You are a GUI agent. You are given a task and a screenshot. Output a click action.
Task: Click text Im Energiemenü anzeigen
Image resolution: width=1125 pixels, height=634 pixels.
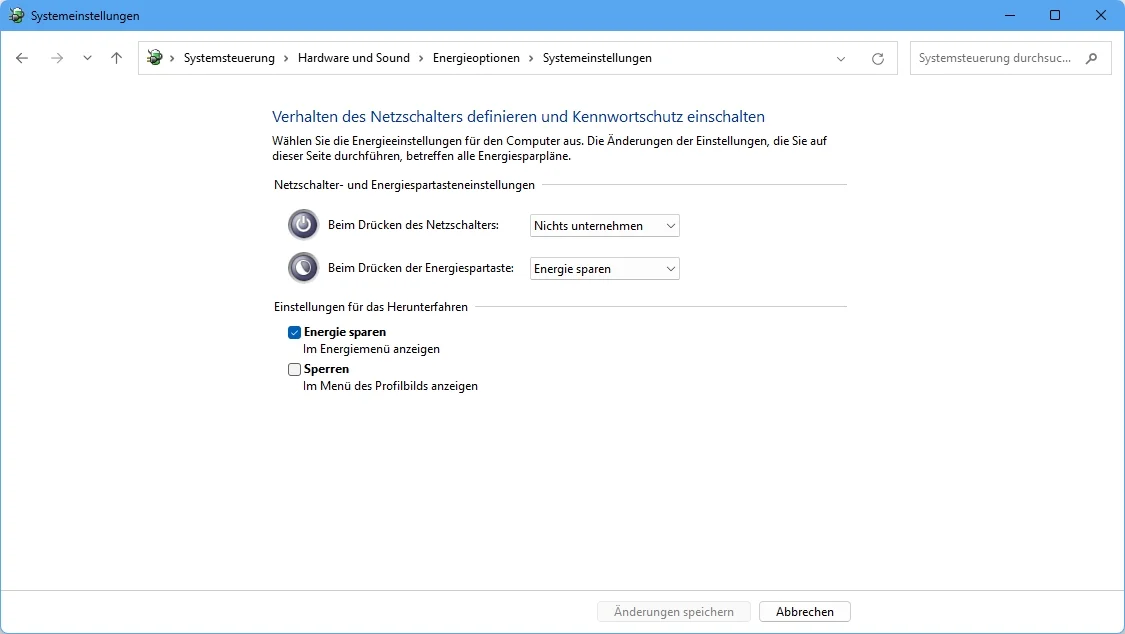pos(371,349)
